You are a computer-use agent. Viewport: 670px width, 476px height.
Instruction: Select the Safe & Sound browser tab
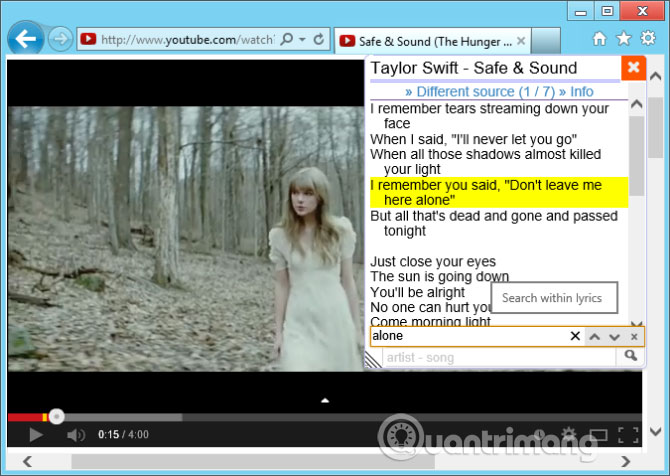coord(432,41)
